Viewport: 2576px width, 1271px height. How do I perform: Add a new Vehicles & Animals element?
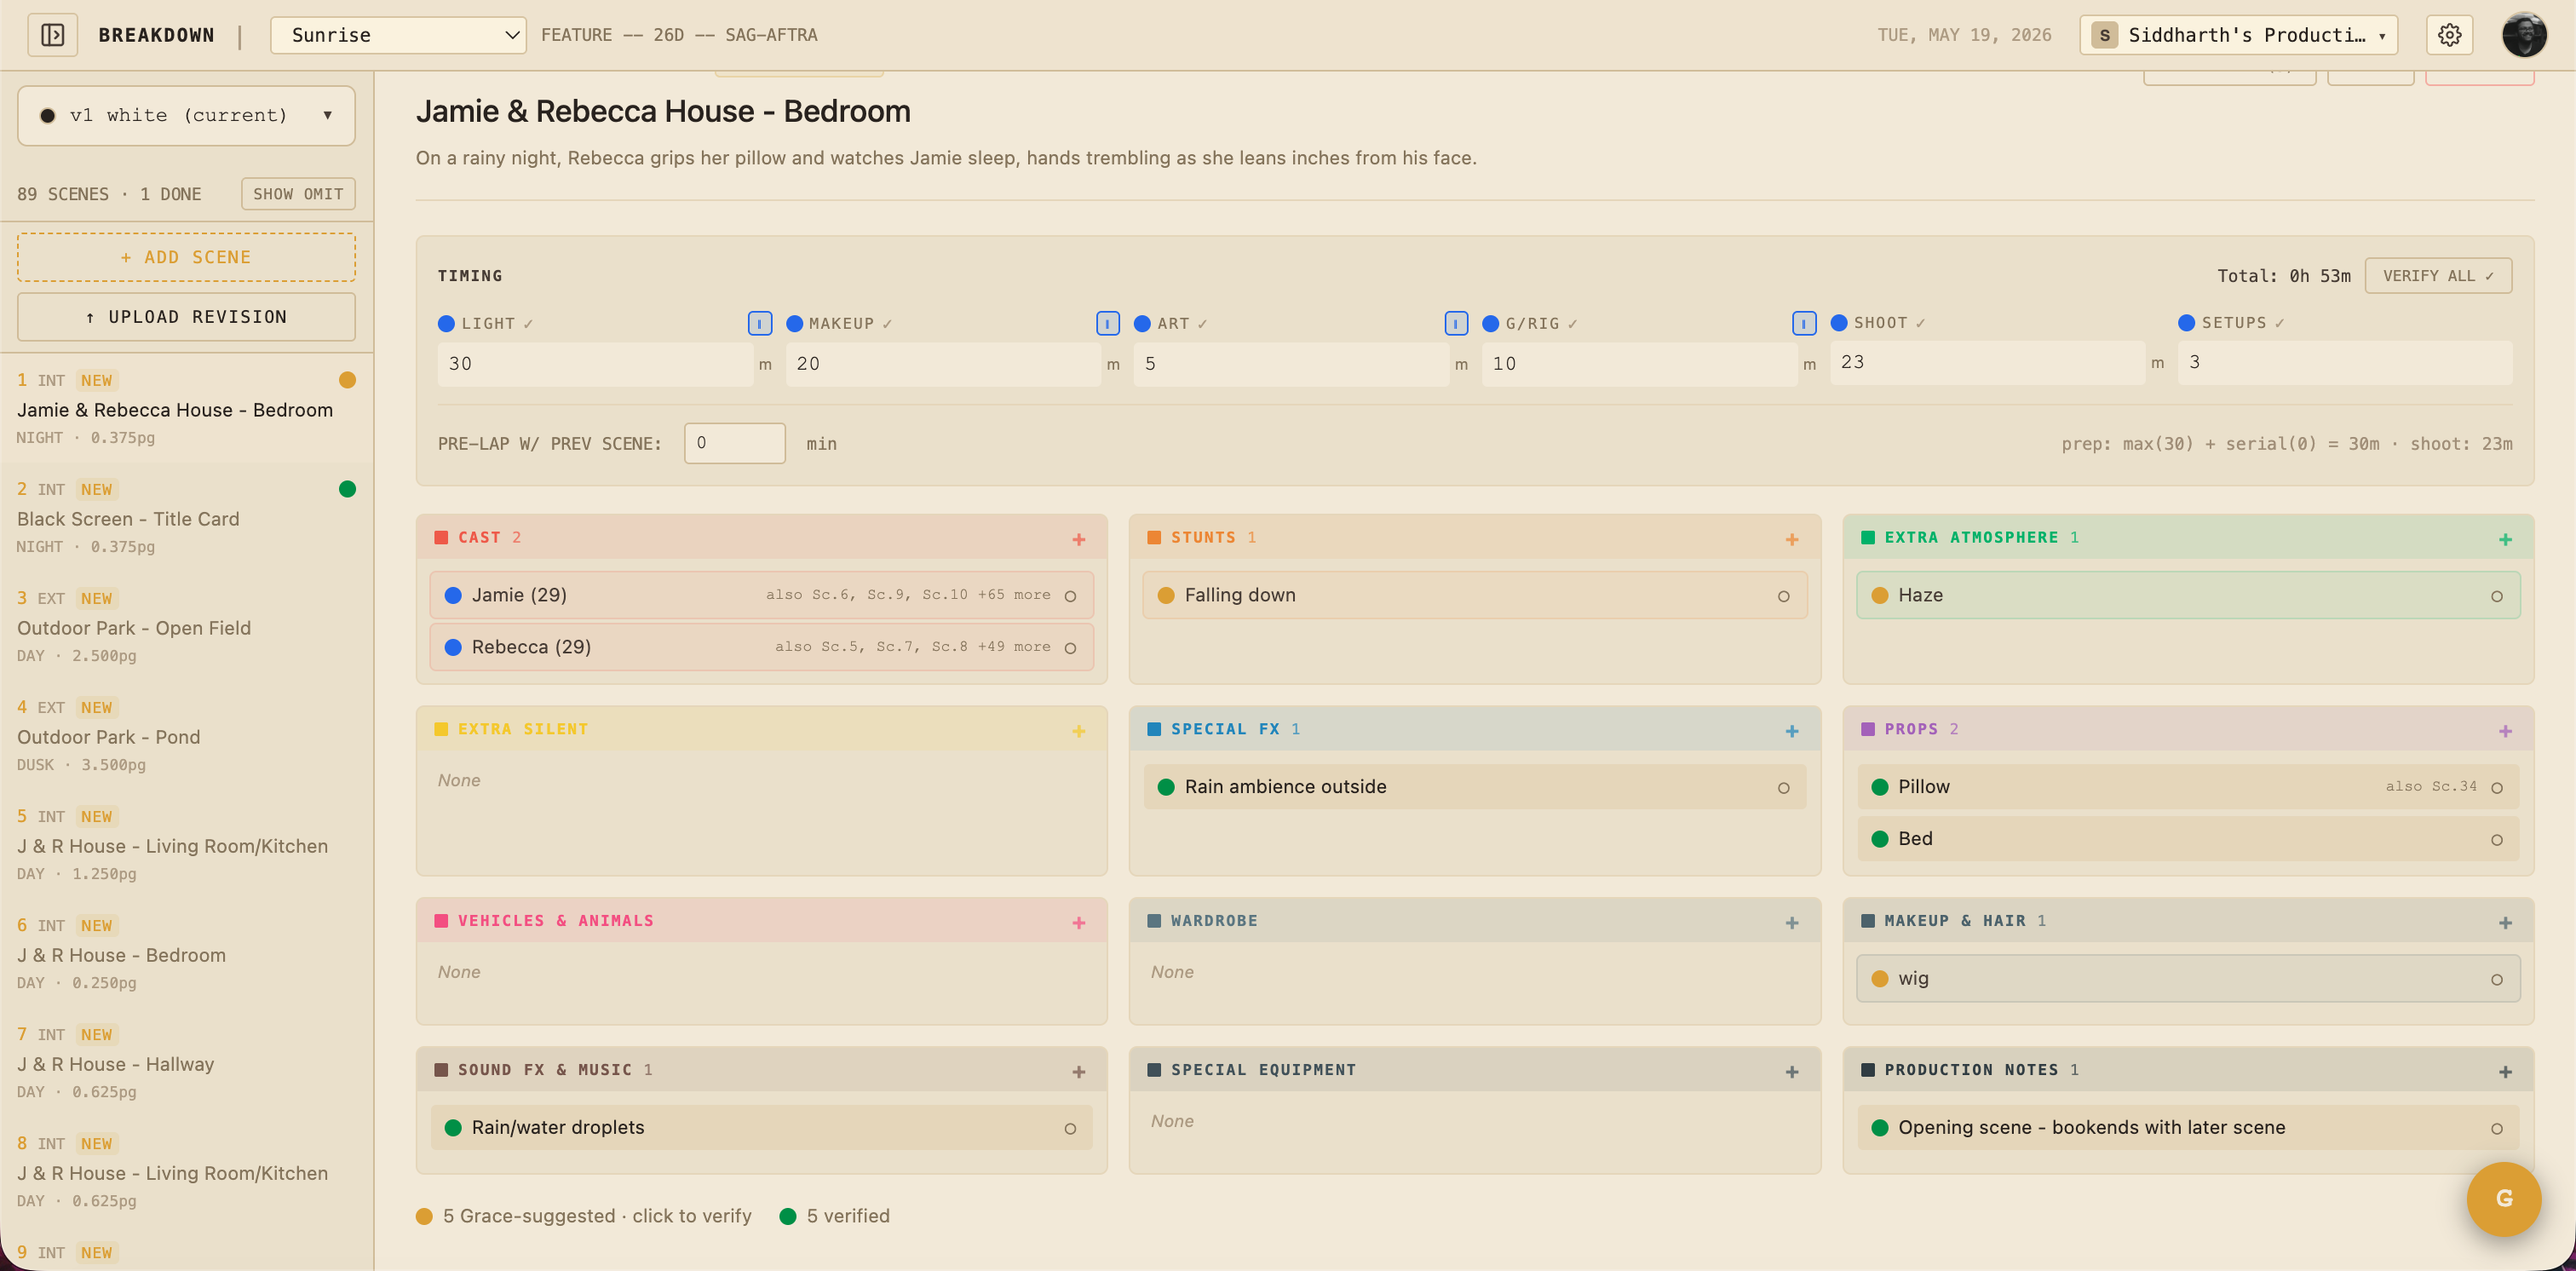[1078, 923]
